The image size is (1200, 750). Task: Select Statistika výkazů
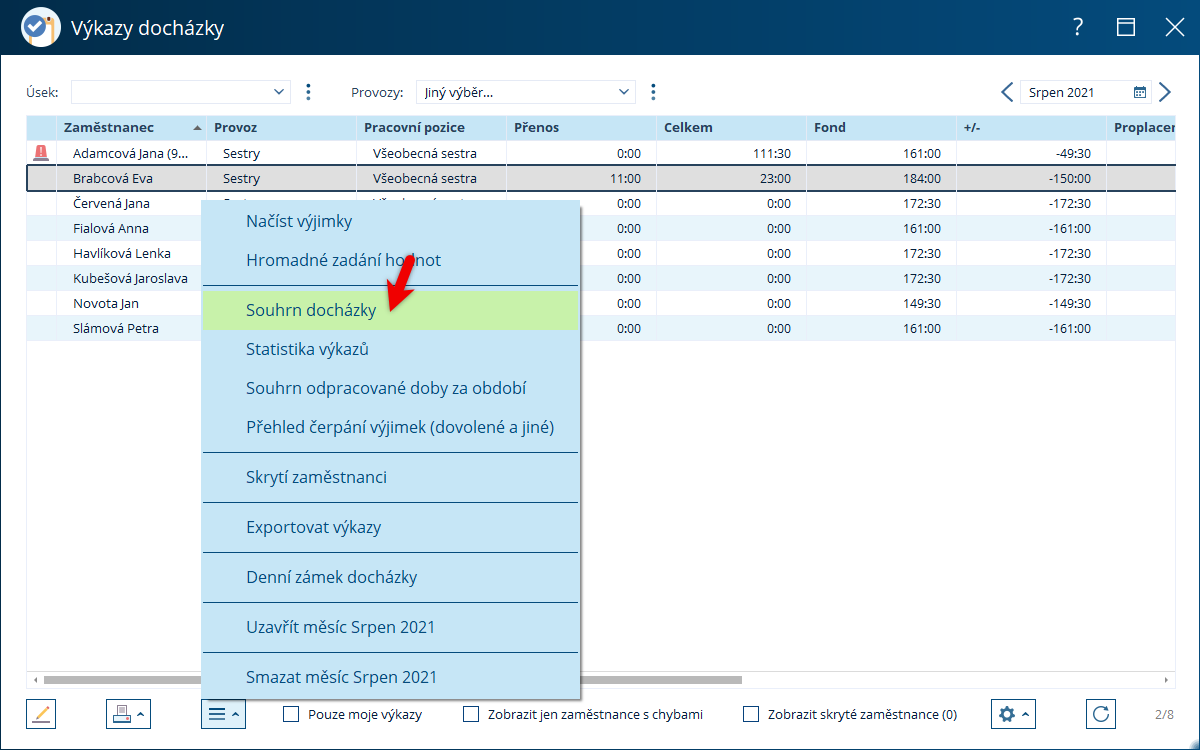coord(390,349)
